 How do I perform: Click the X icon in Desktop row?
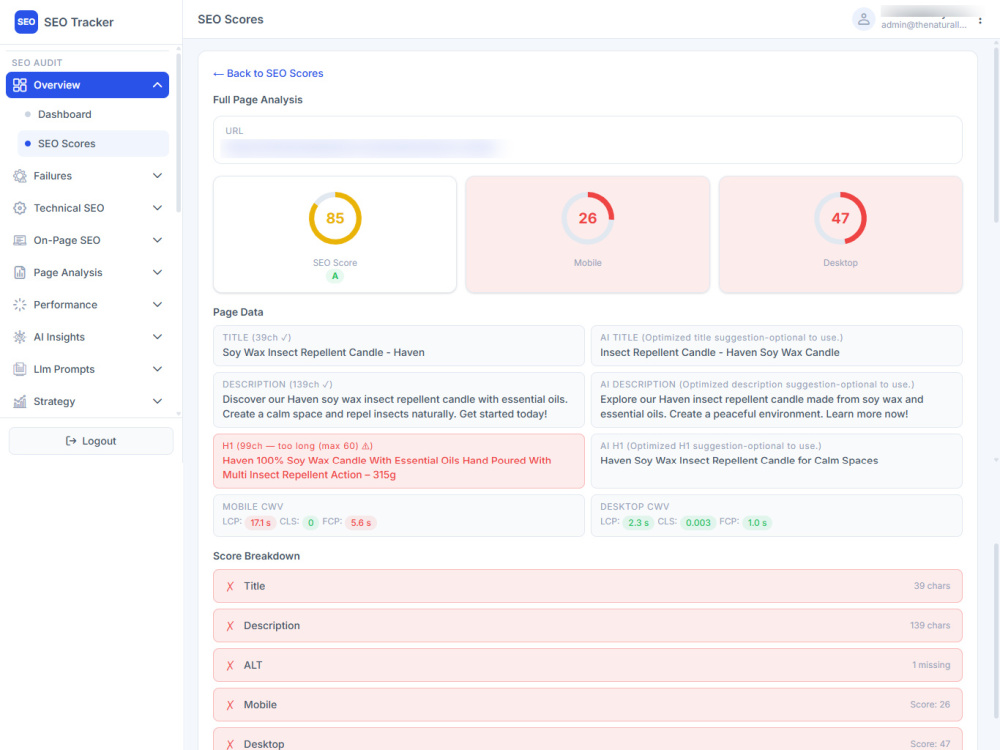tap(230, 744)
